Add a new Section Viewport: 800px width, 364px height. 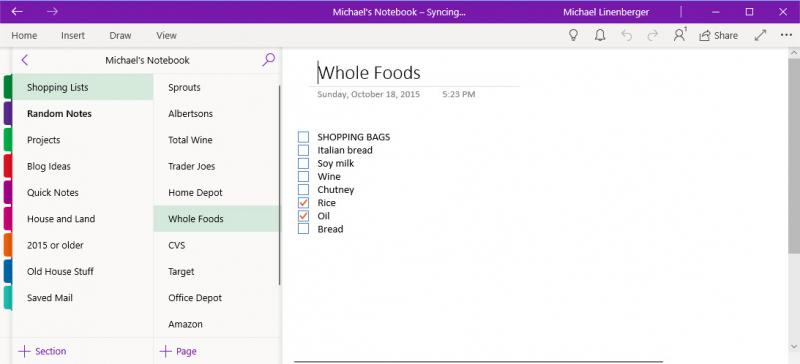pos(42,351)
